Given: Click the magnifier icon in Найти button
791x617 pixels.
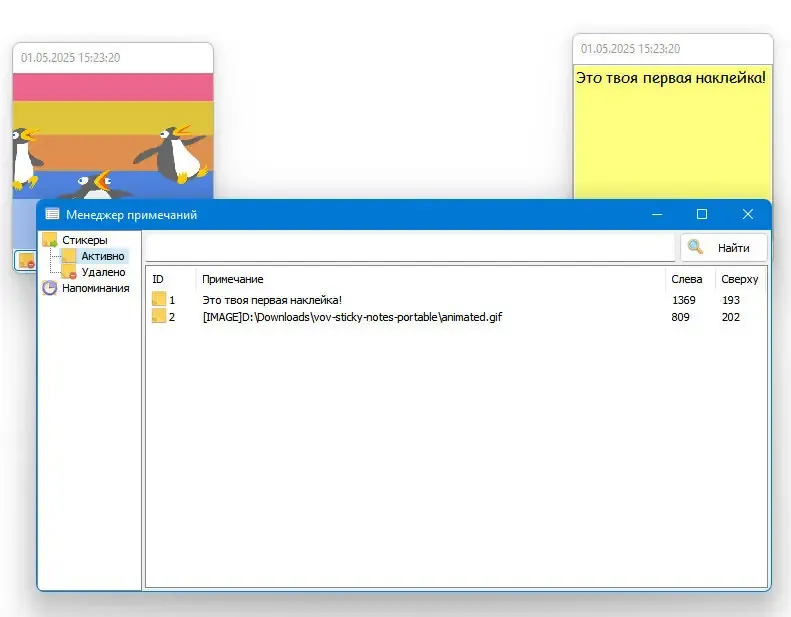Looking at the screenshot, I should point(695,247).
